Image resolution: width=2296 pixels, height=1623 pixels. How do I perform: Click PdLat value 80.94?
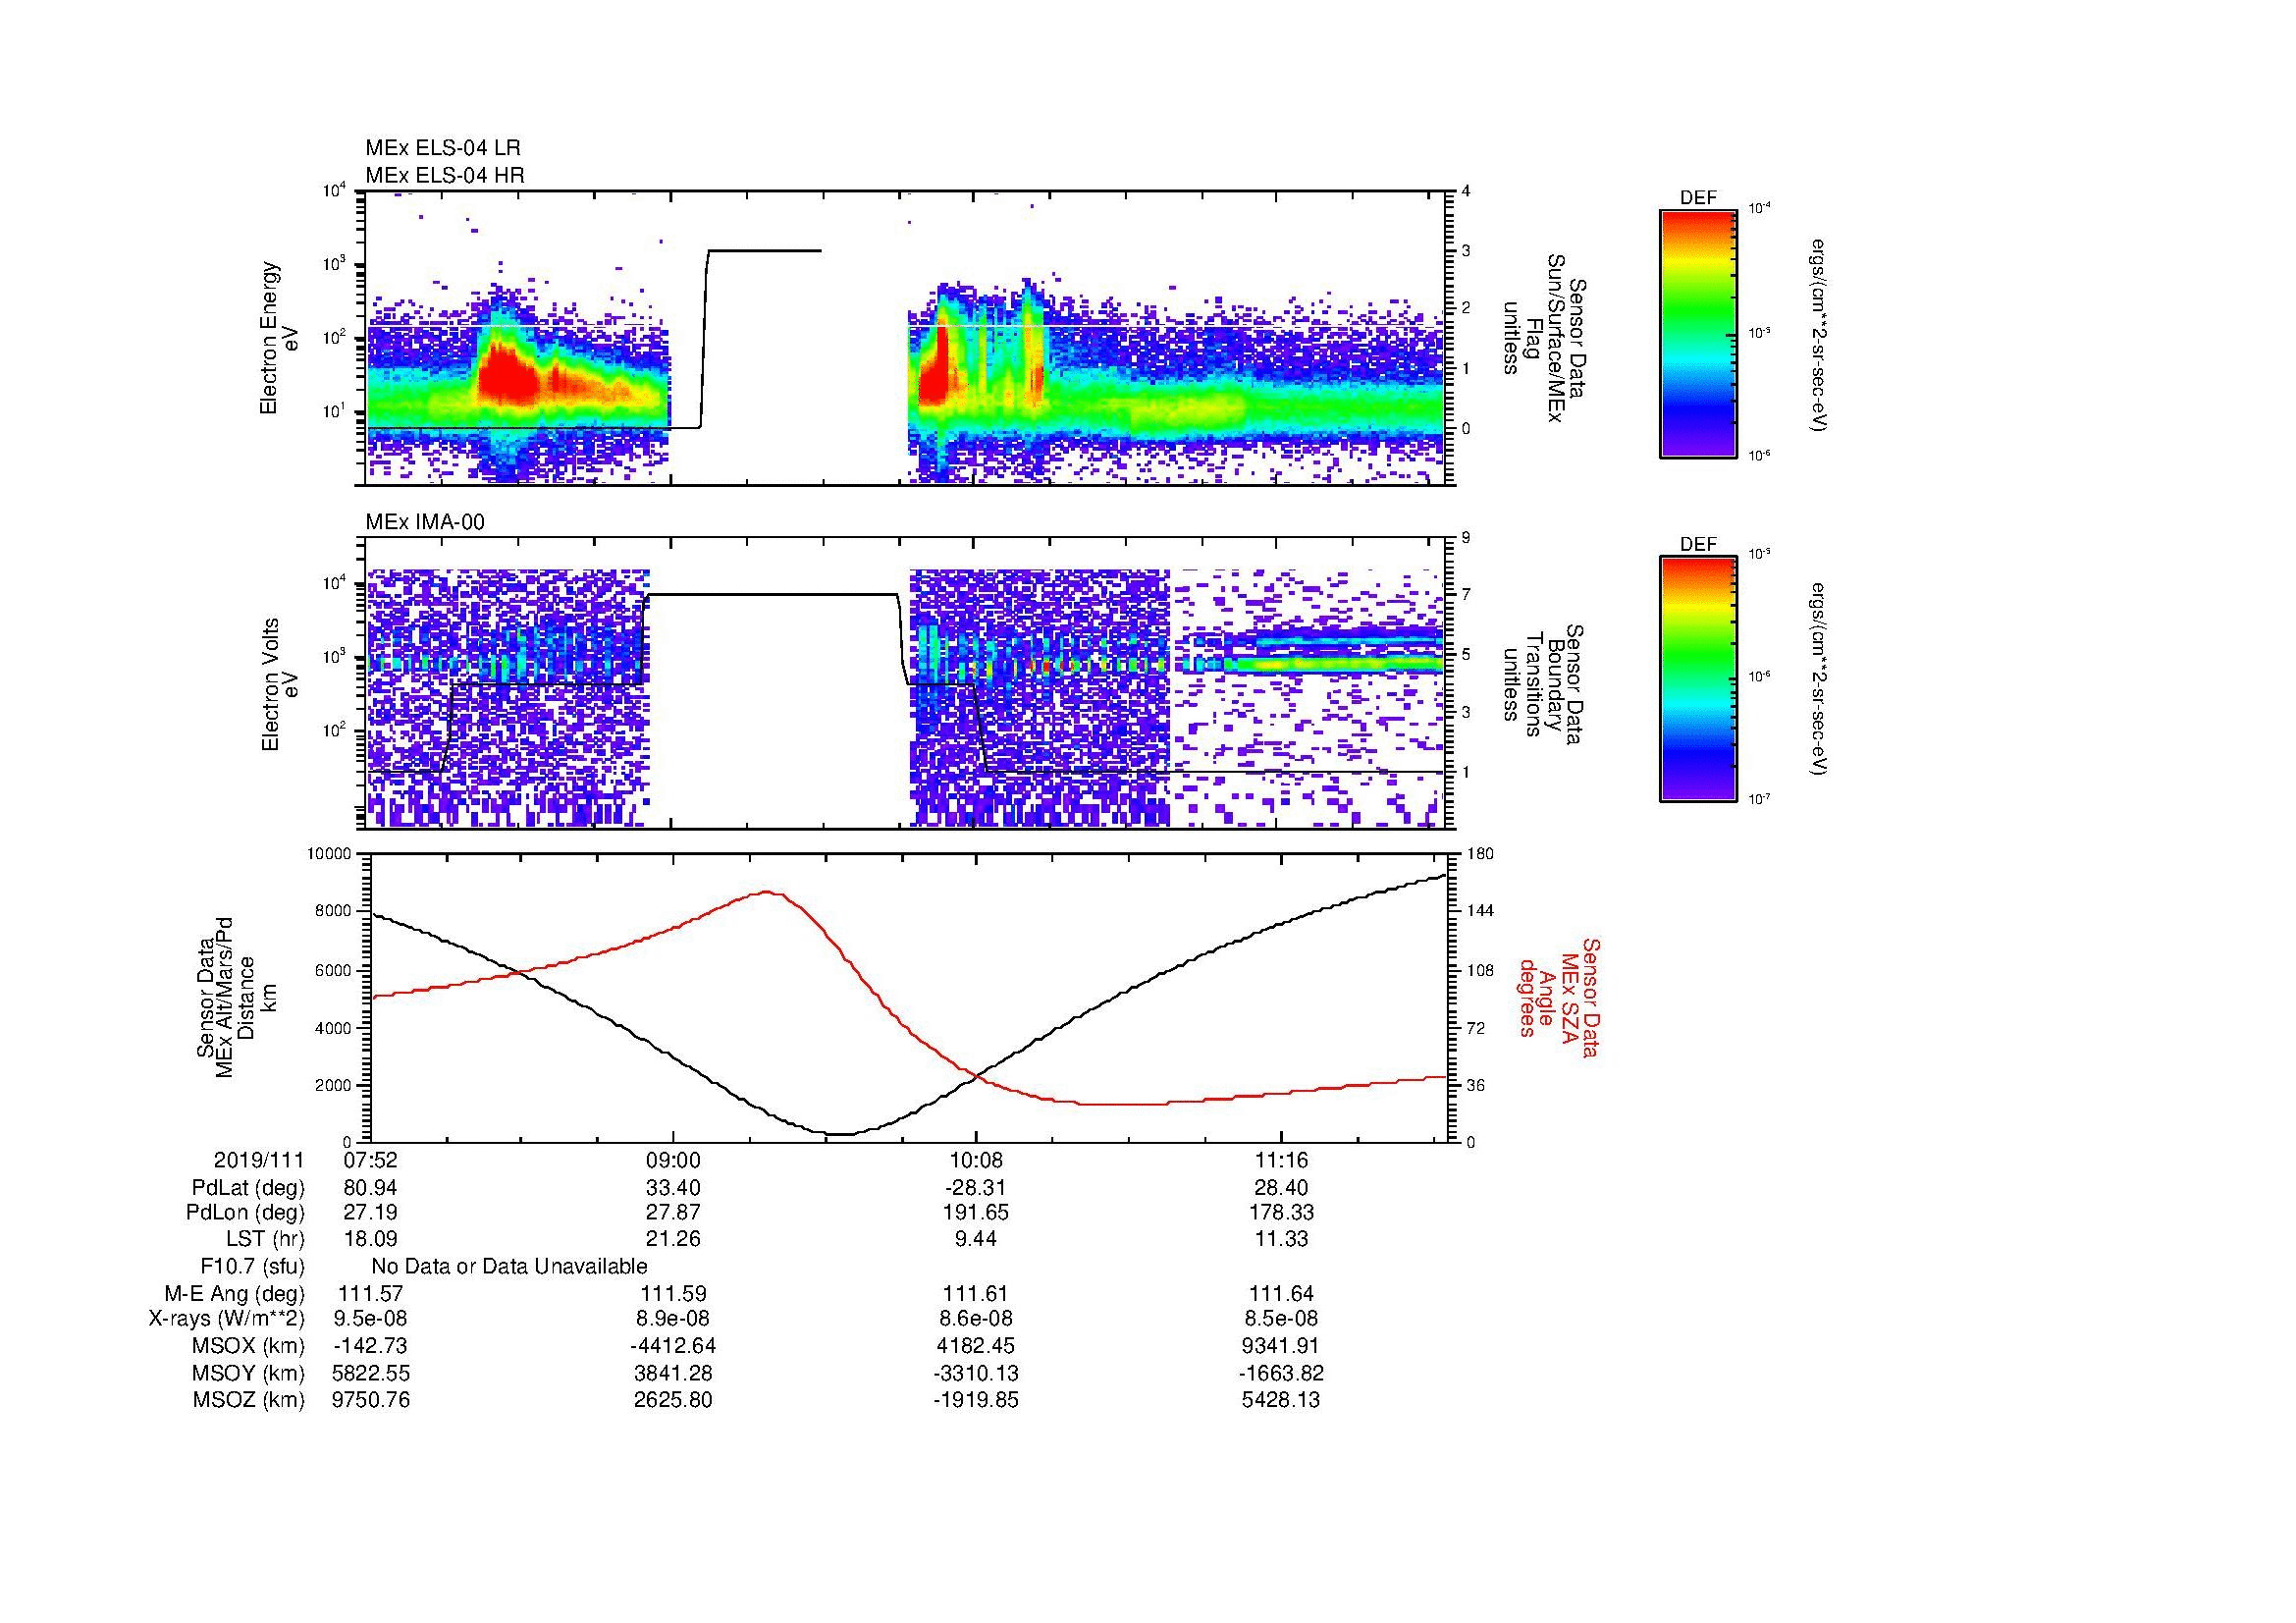[370, 1188]
